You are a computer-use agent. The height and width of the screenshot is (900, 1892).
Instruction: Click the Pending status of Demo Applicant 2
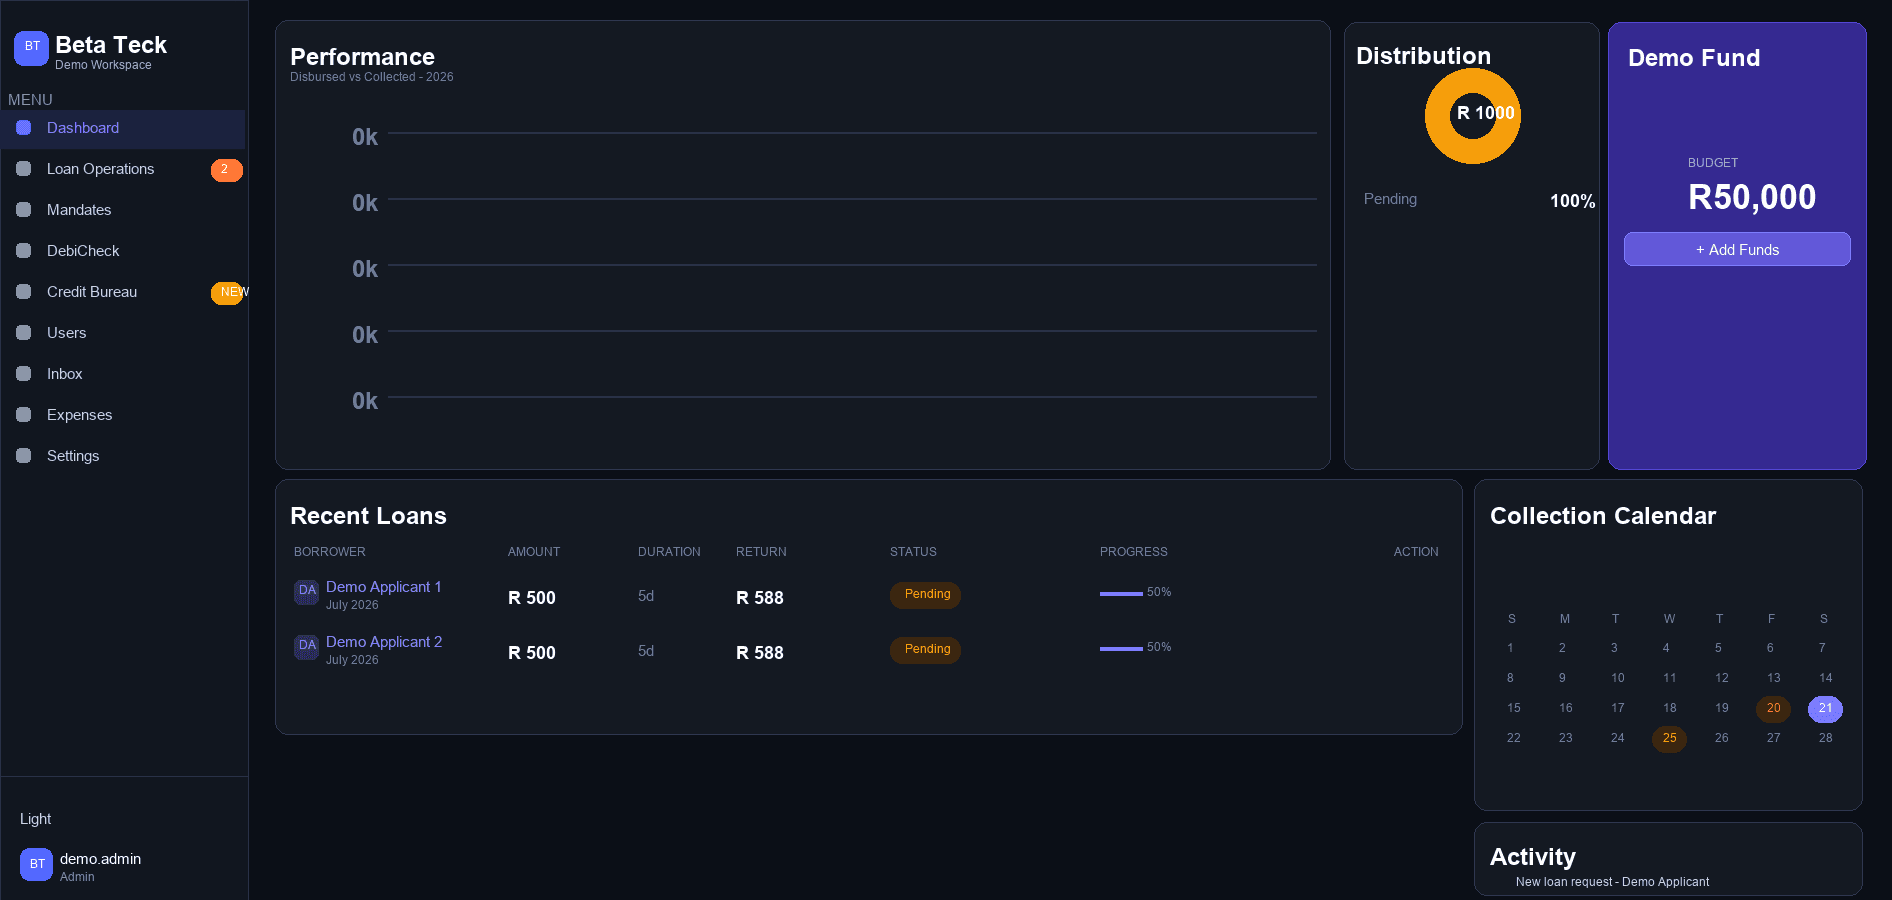click(926, 650)
